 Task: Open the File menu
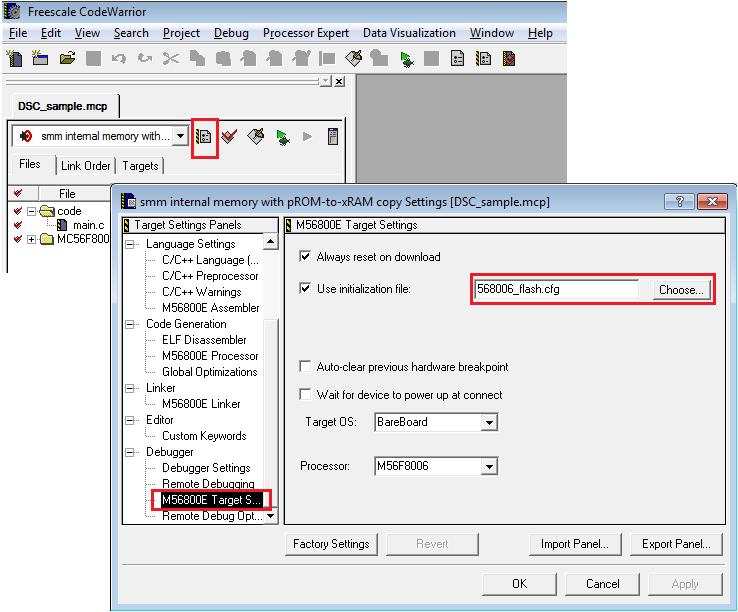tap(18, 33)
